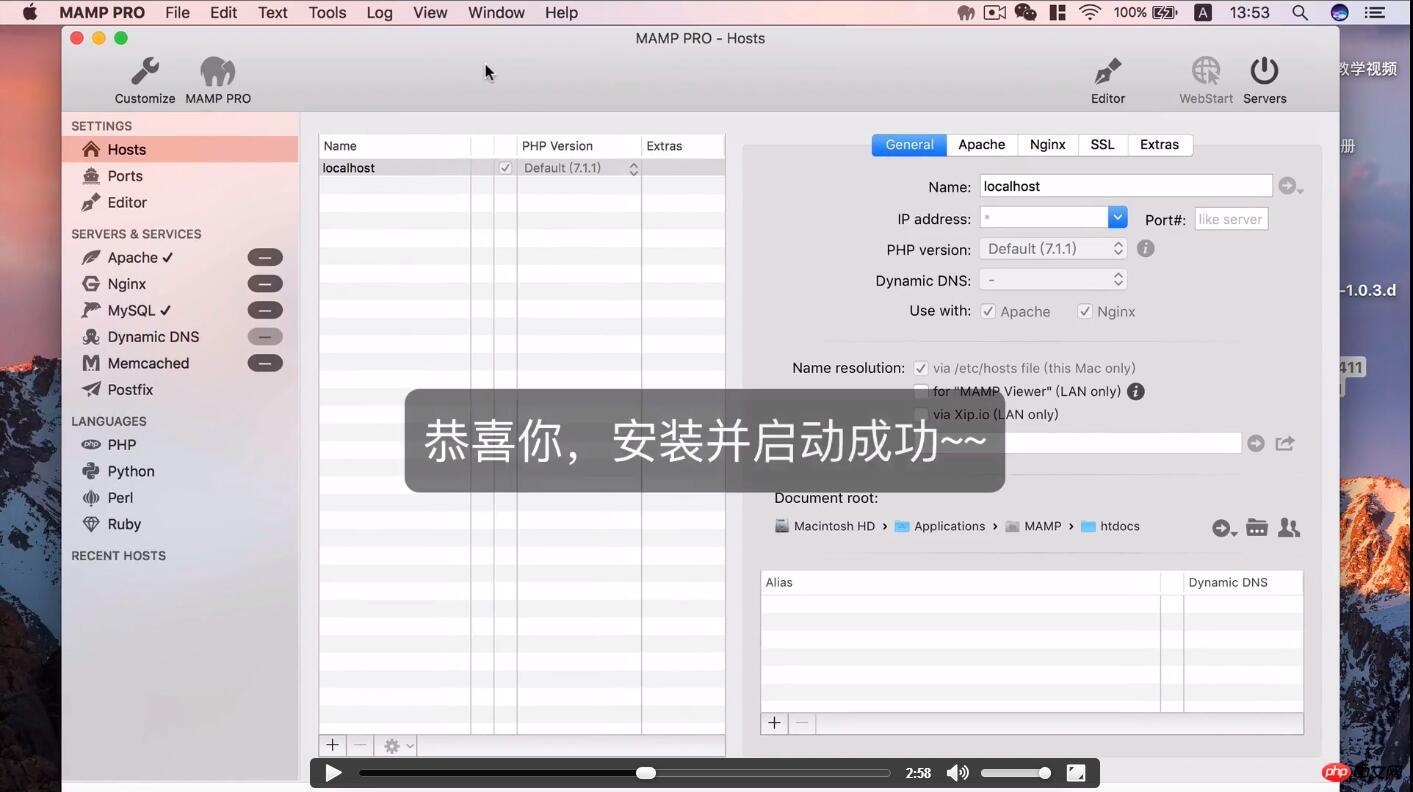1413x792 pixels.
Task: Toggle Use with Apache checkbox
Action: [988, 311]
